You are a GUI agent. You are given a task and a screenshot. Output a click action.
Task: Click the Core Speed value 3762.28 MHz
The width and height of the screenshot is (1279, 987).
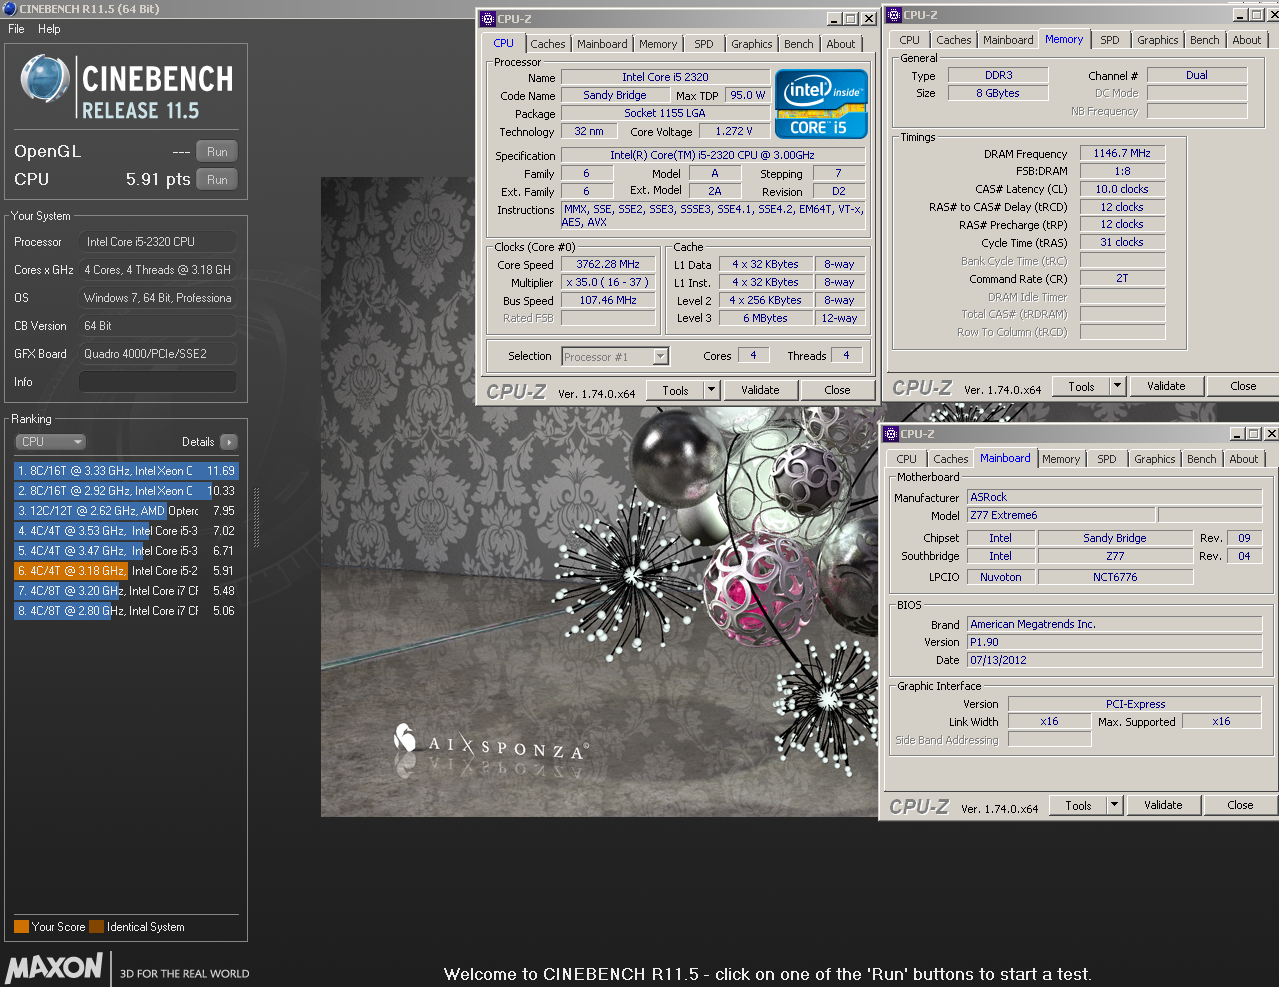[608, 265]
